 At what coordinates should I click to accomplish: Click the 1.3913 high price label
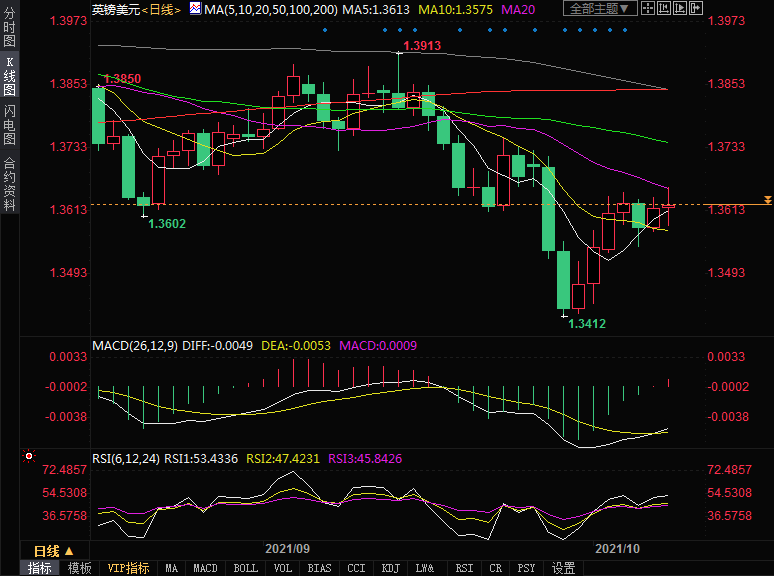[x=421, y=46]
